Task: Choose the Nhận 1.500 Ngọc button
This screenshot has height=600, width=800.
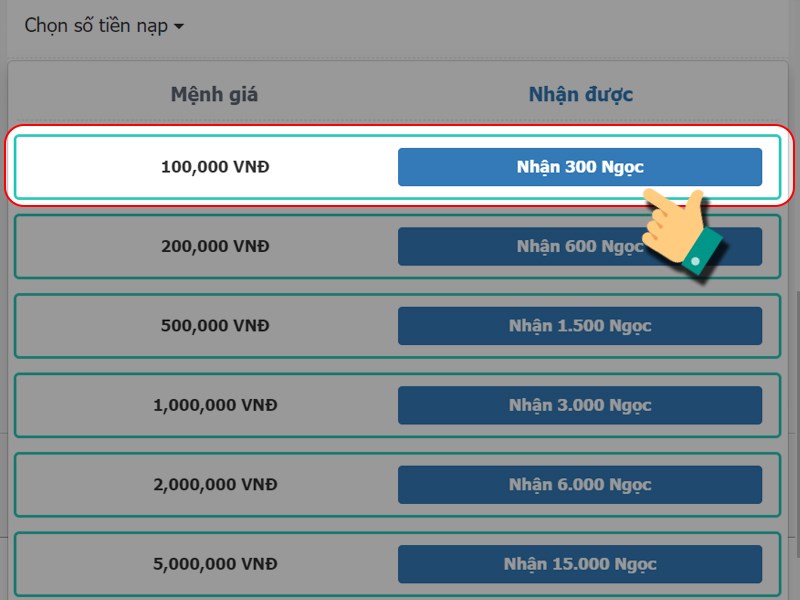Action: tap(580, 326)
